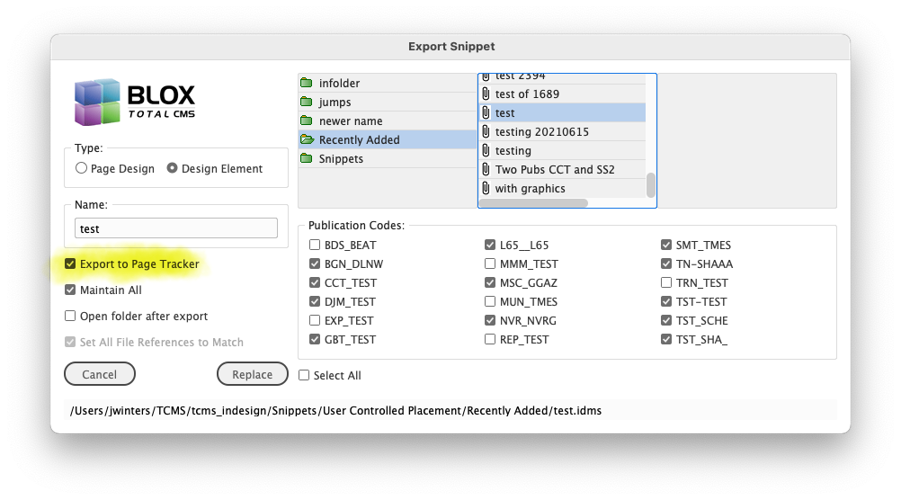Screen dimensions: 901x500
Task: Click the snippet list vertical scrollbar
Action: [x=650, y=185]
